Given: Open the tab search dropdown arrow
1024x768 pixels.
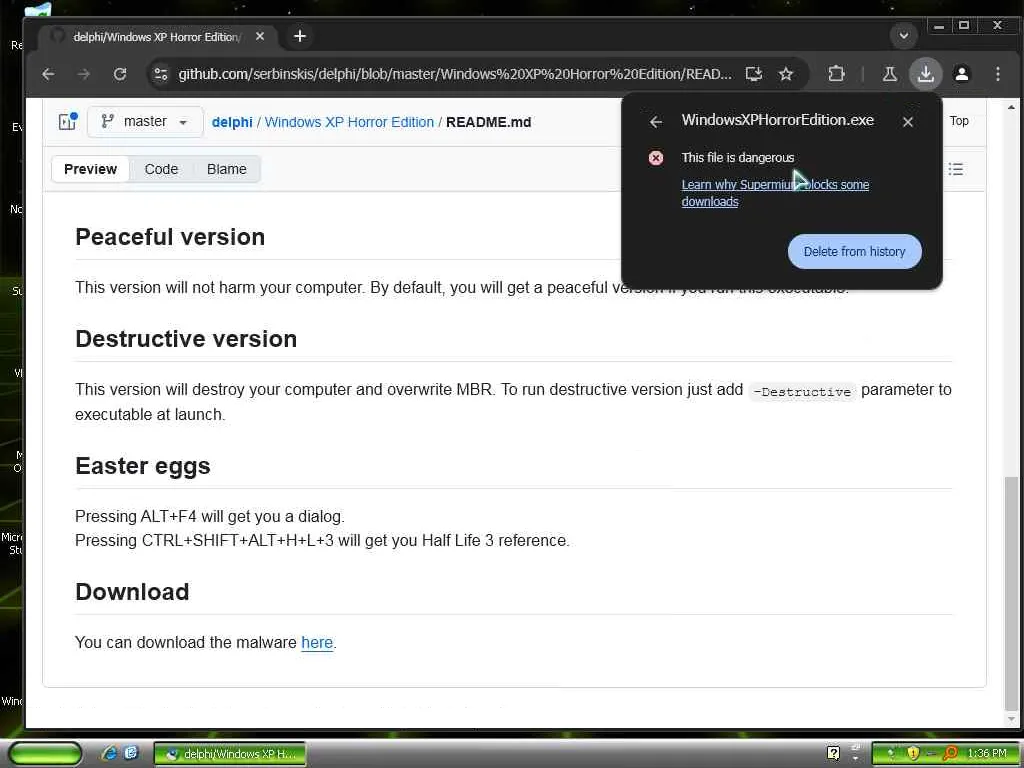Looking at the screenshot, I should (904, 35).
